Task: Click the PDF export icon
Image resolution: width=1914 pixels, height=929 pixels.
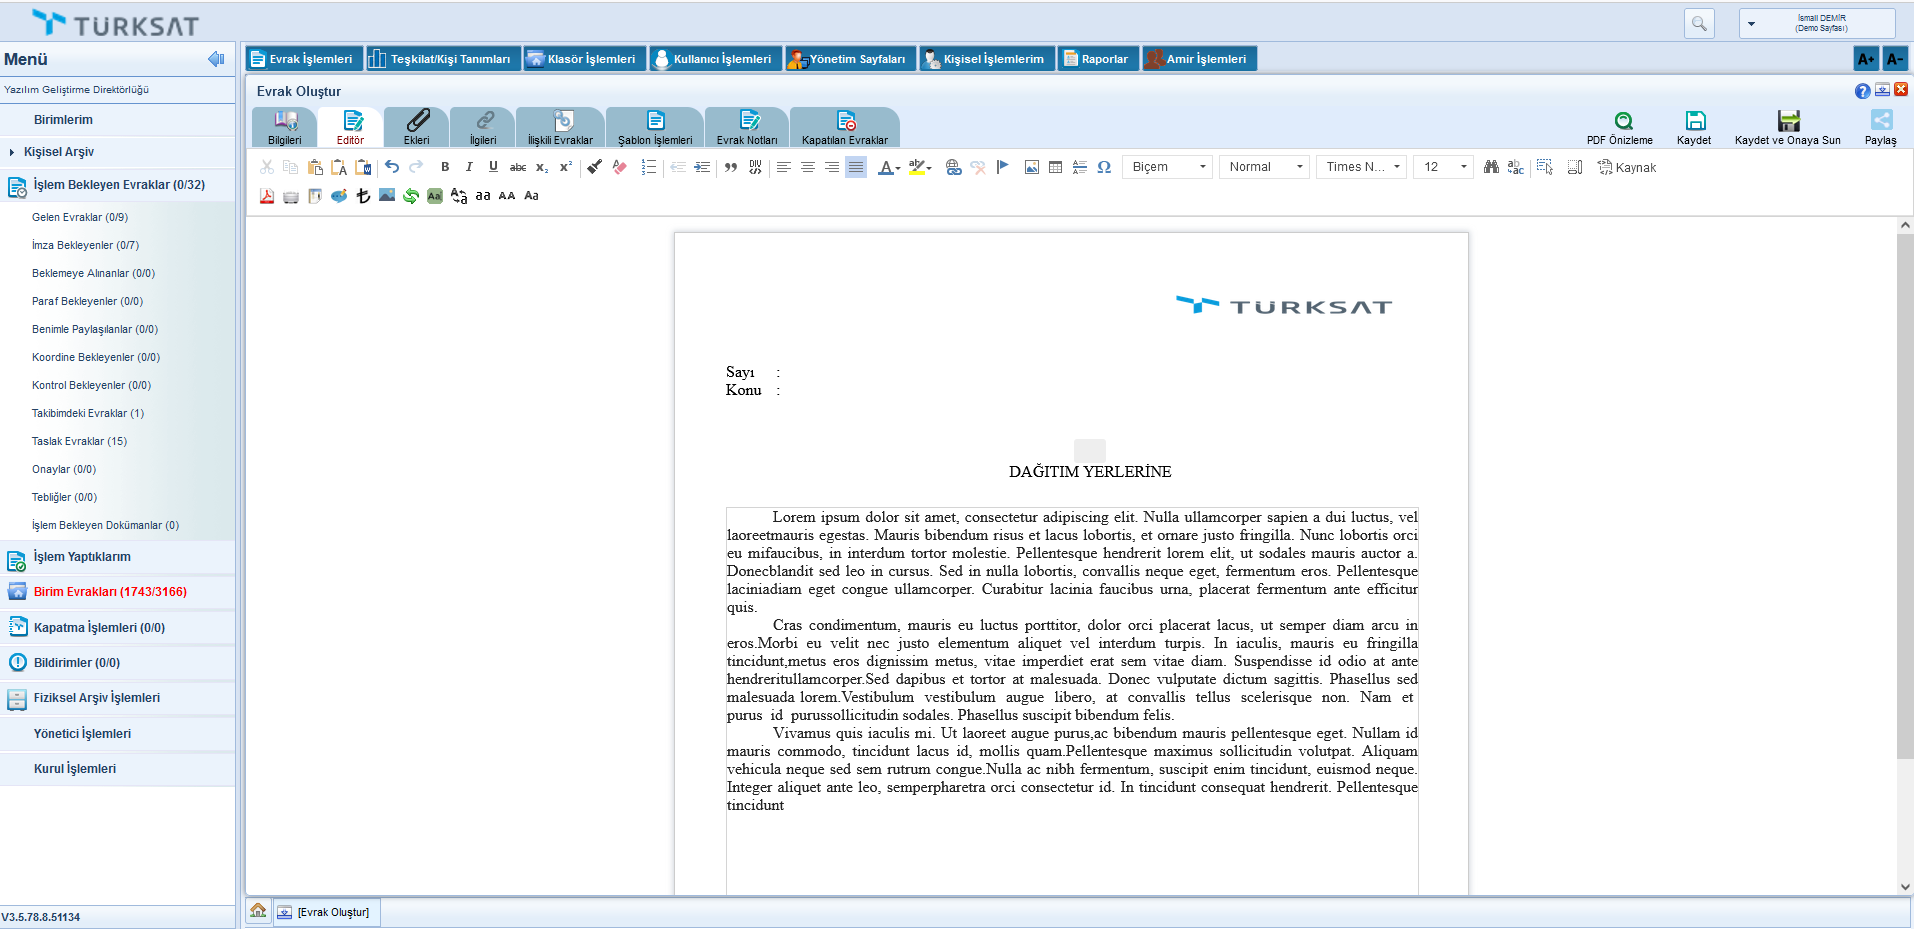Action: (x=267, y=196)
